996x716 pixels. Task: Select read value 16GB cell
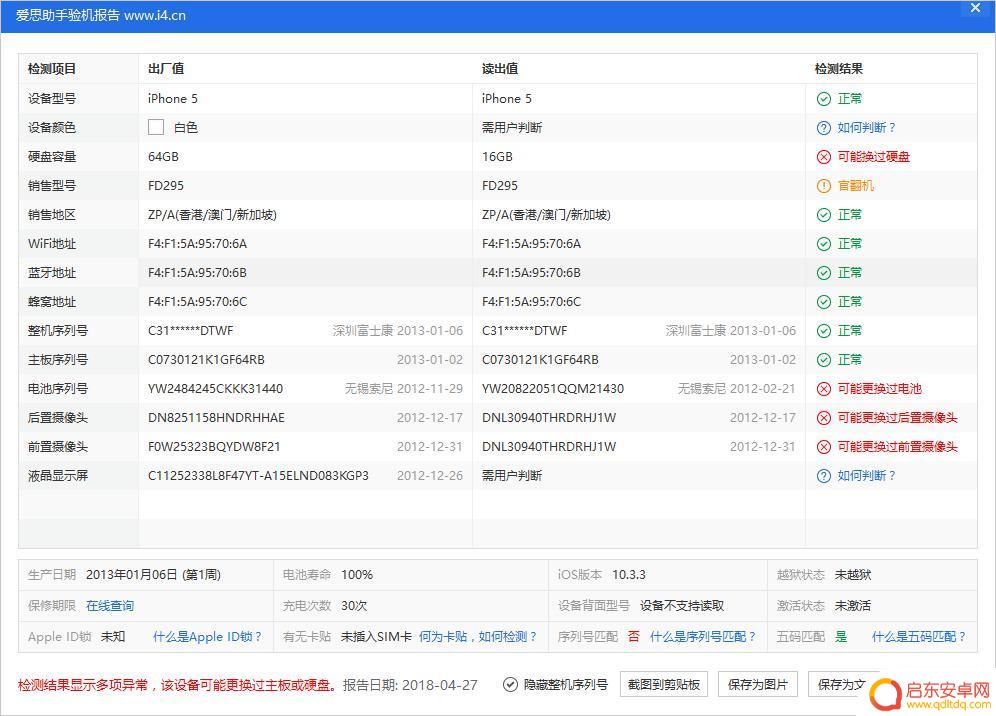click(497, 157)
